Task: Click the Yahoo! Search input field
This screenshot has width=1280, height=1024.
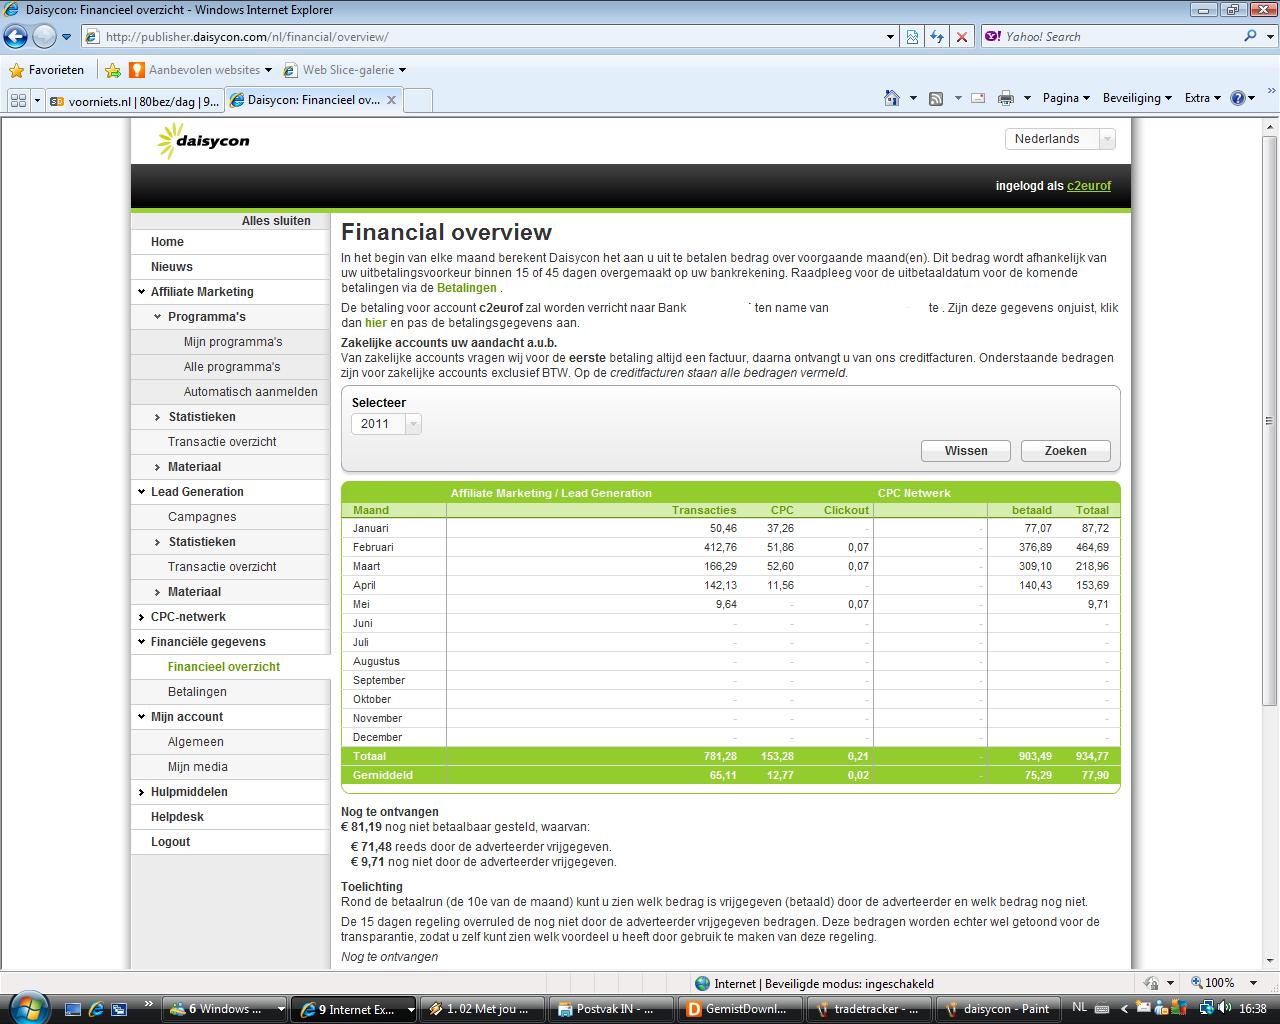Action: click(1110, 37)
